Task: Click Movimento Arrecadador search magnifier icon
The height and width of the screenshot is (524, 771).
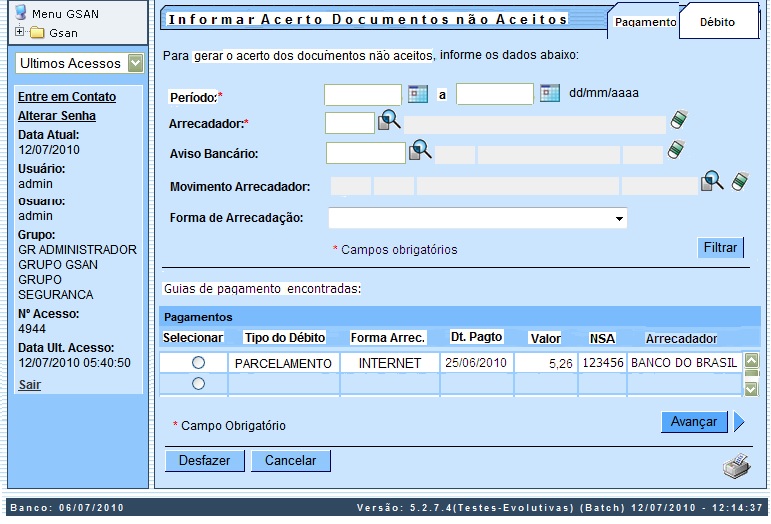Action: 712,181
